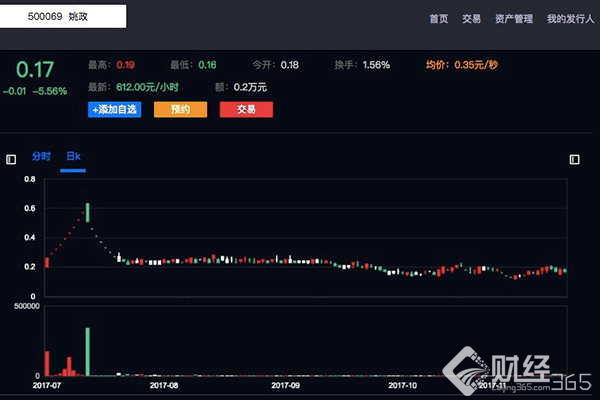601x401 pixels.
Task: Click the 换手 1.56% value
Action: click(x=376, y=65)
